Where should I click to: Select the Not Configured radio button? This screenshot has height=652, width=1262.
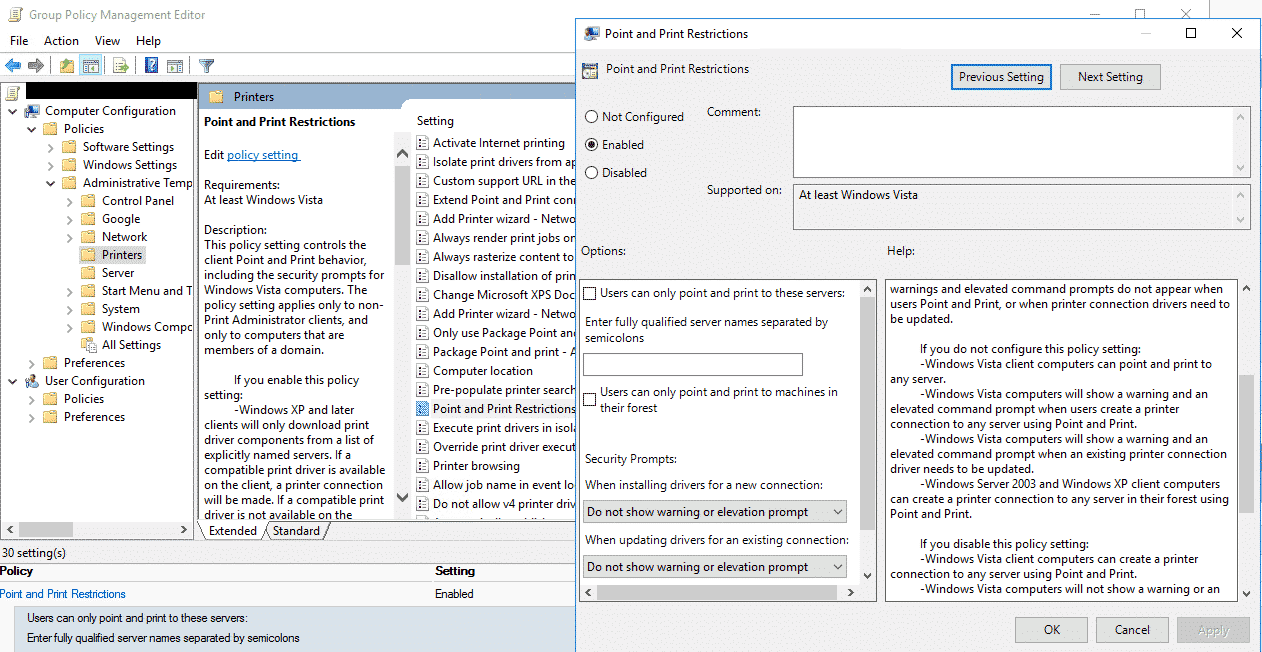(592, 117)
